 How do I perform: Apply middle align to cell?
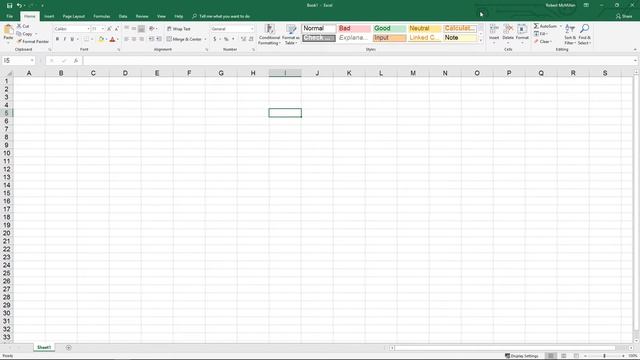(134, 29)
